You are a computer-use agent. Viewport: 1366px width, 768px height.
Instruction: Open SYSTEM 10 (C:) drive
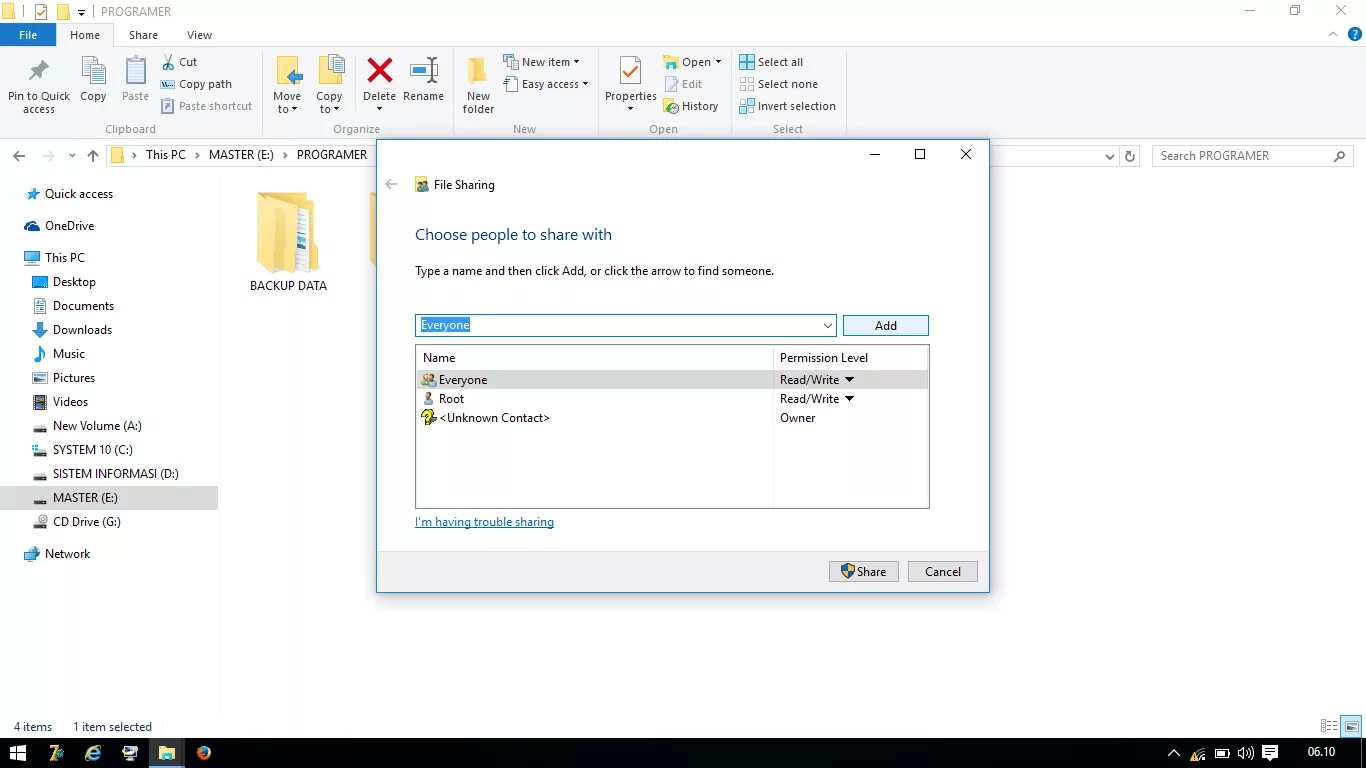click(x=92, y=450)
